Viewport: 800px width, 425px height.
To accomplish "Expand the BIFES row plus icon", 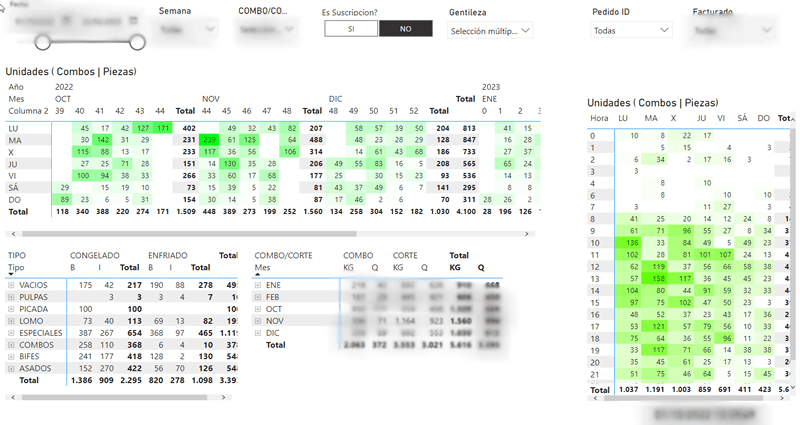I will coord(11,356).
